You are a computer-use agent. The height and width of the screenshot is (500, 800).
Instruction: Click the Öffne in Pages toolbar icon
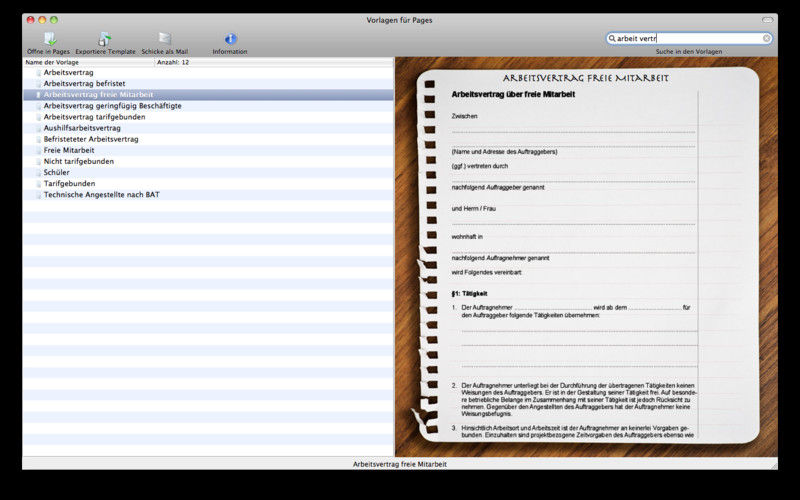(49, 39)
